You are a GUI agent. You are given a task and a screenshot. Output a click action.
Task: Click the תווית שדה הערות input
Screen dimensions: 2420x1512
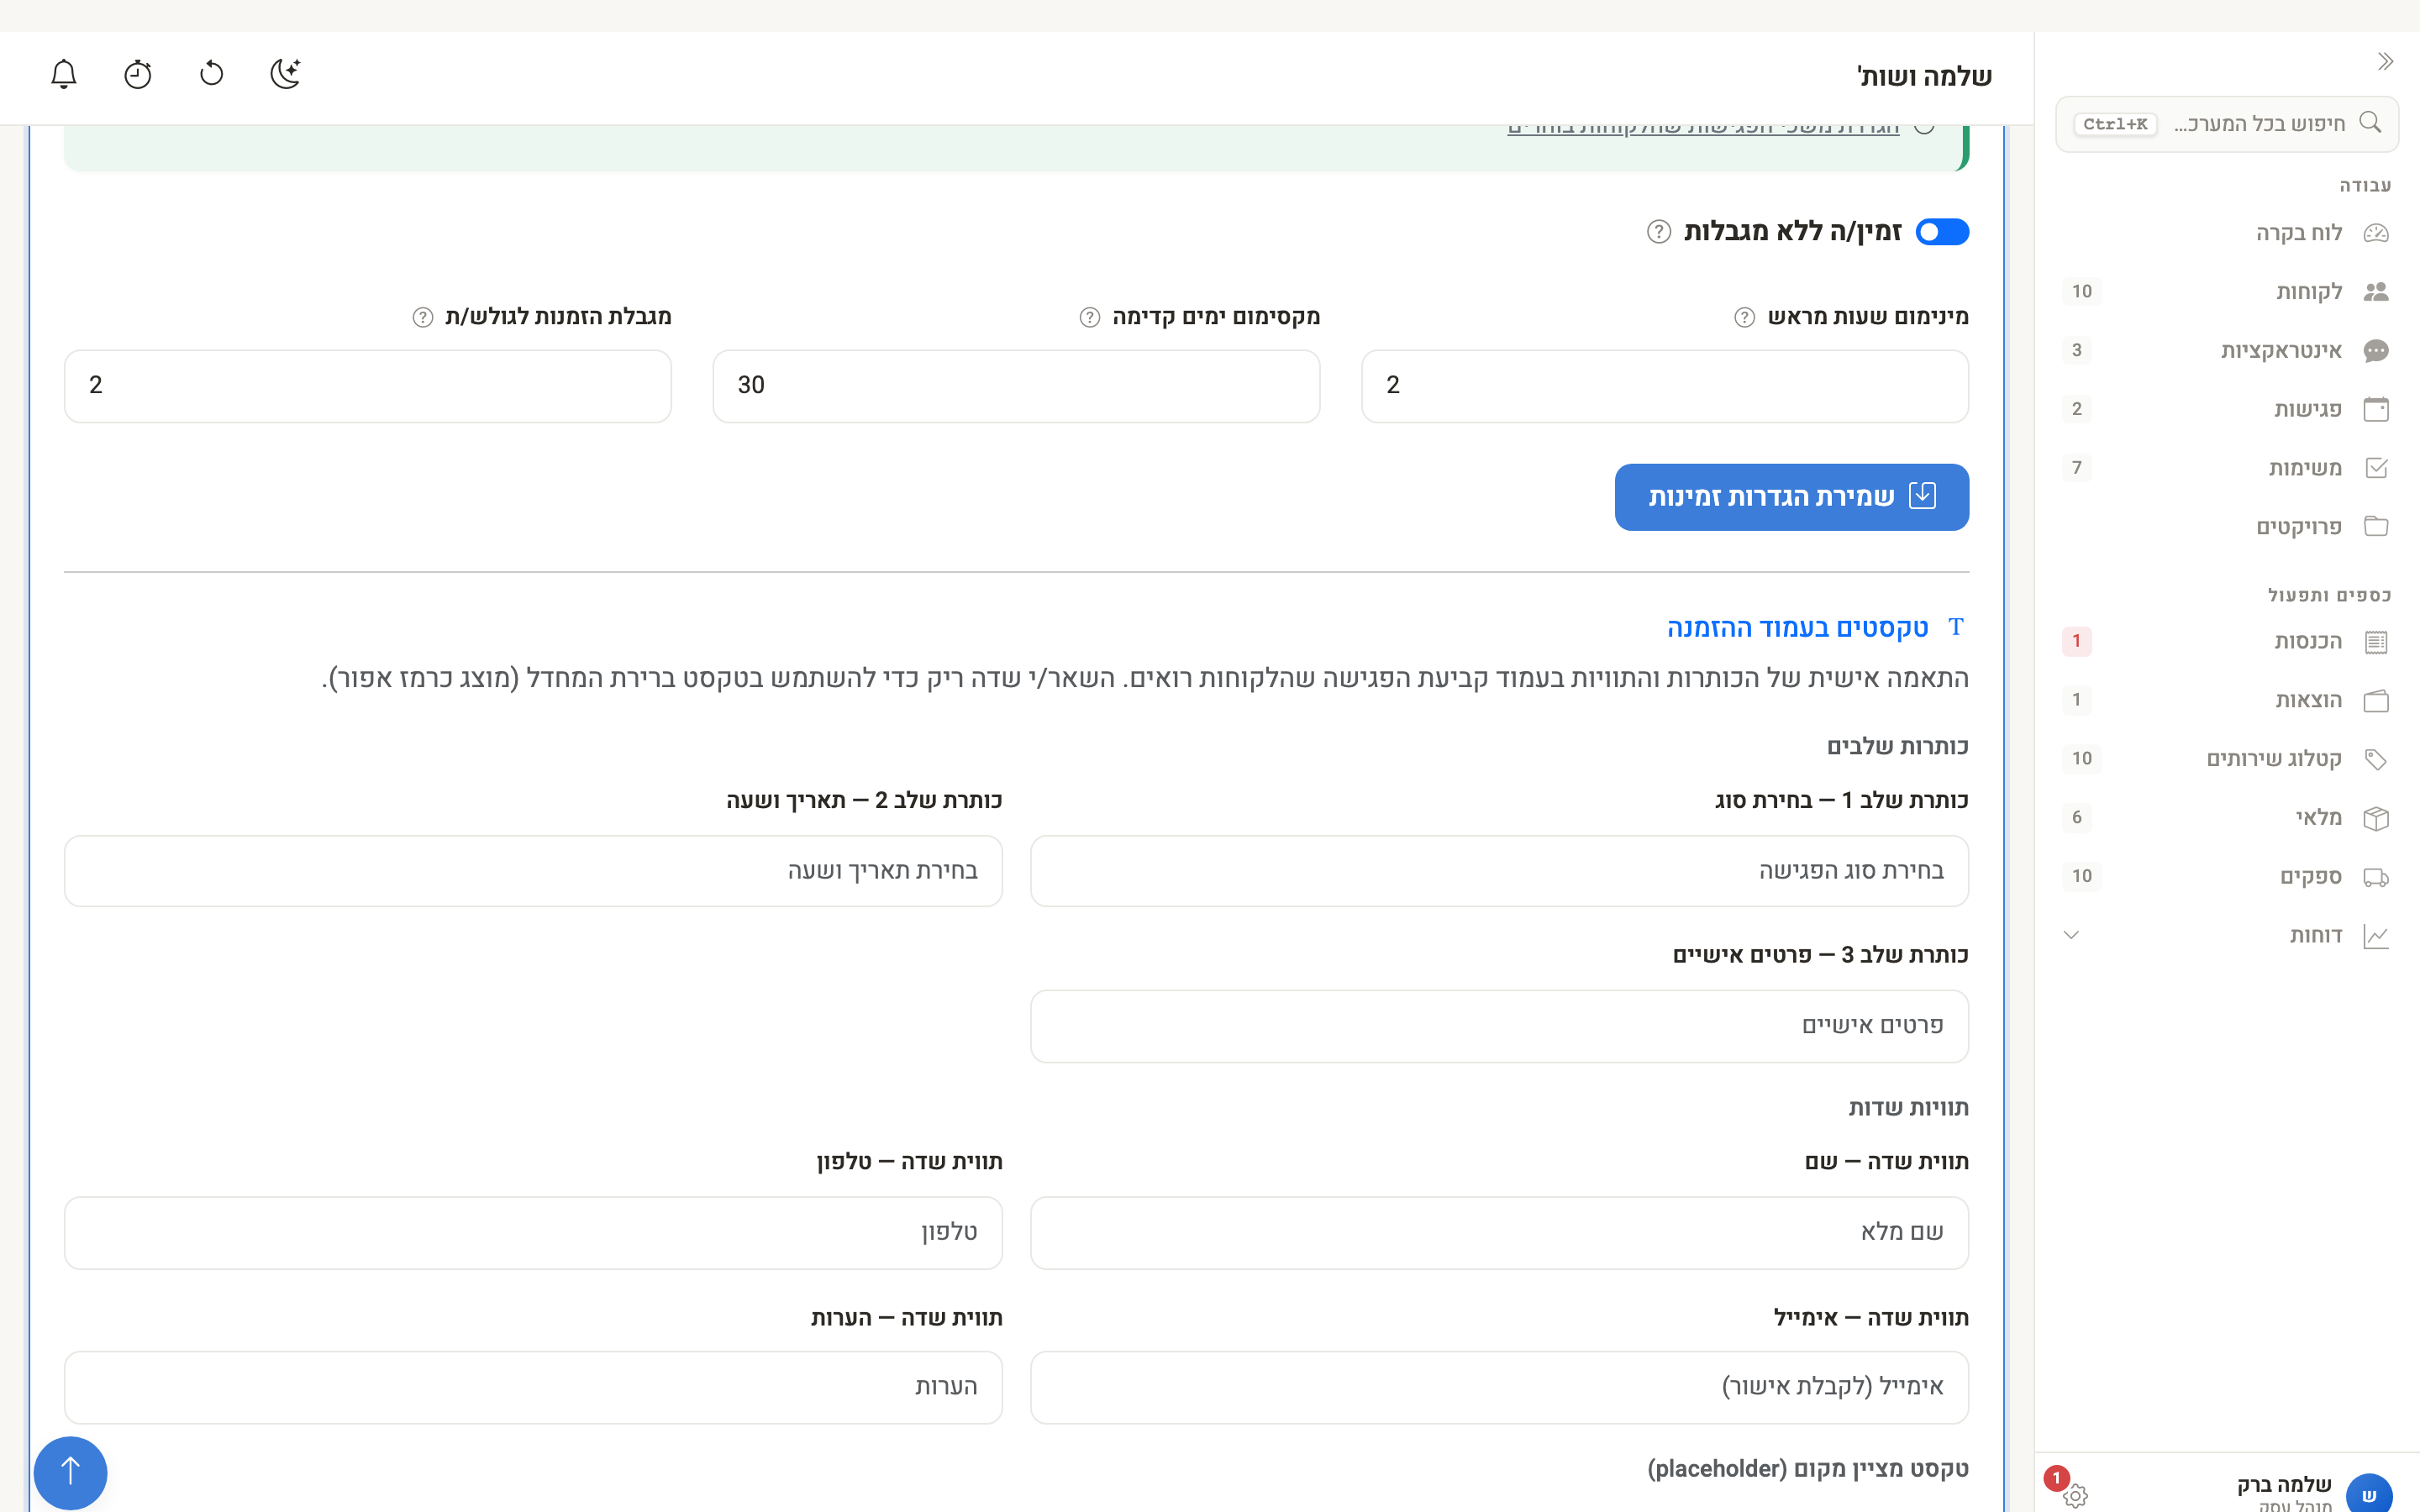(533, 1388)
